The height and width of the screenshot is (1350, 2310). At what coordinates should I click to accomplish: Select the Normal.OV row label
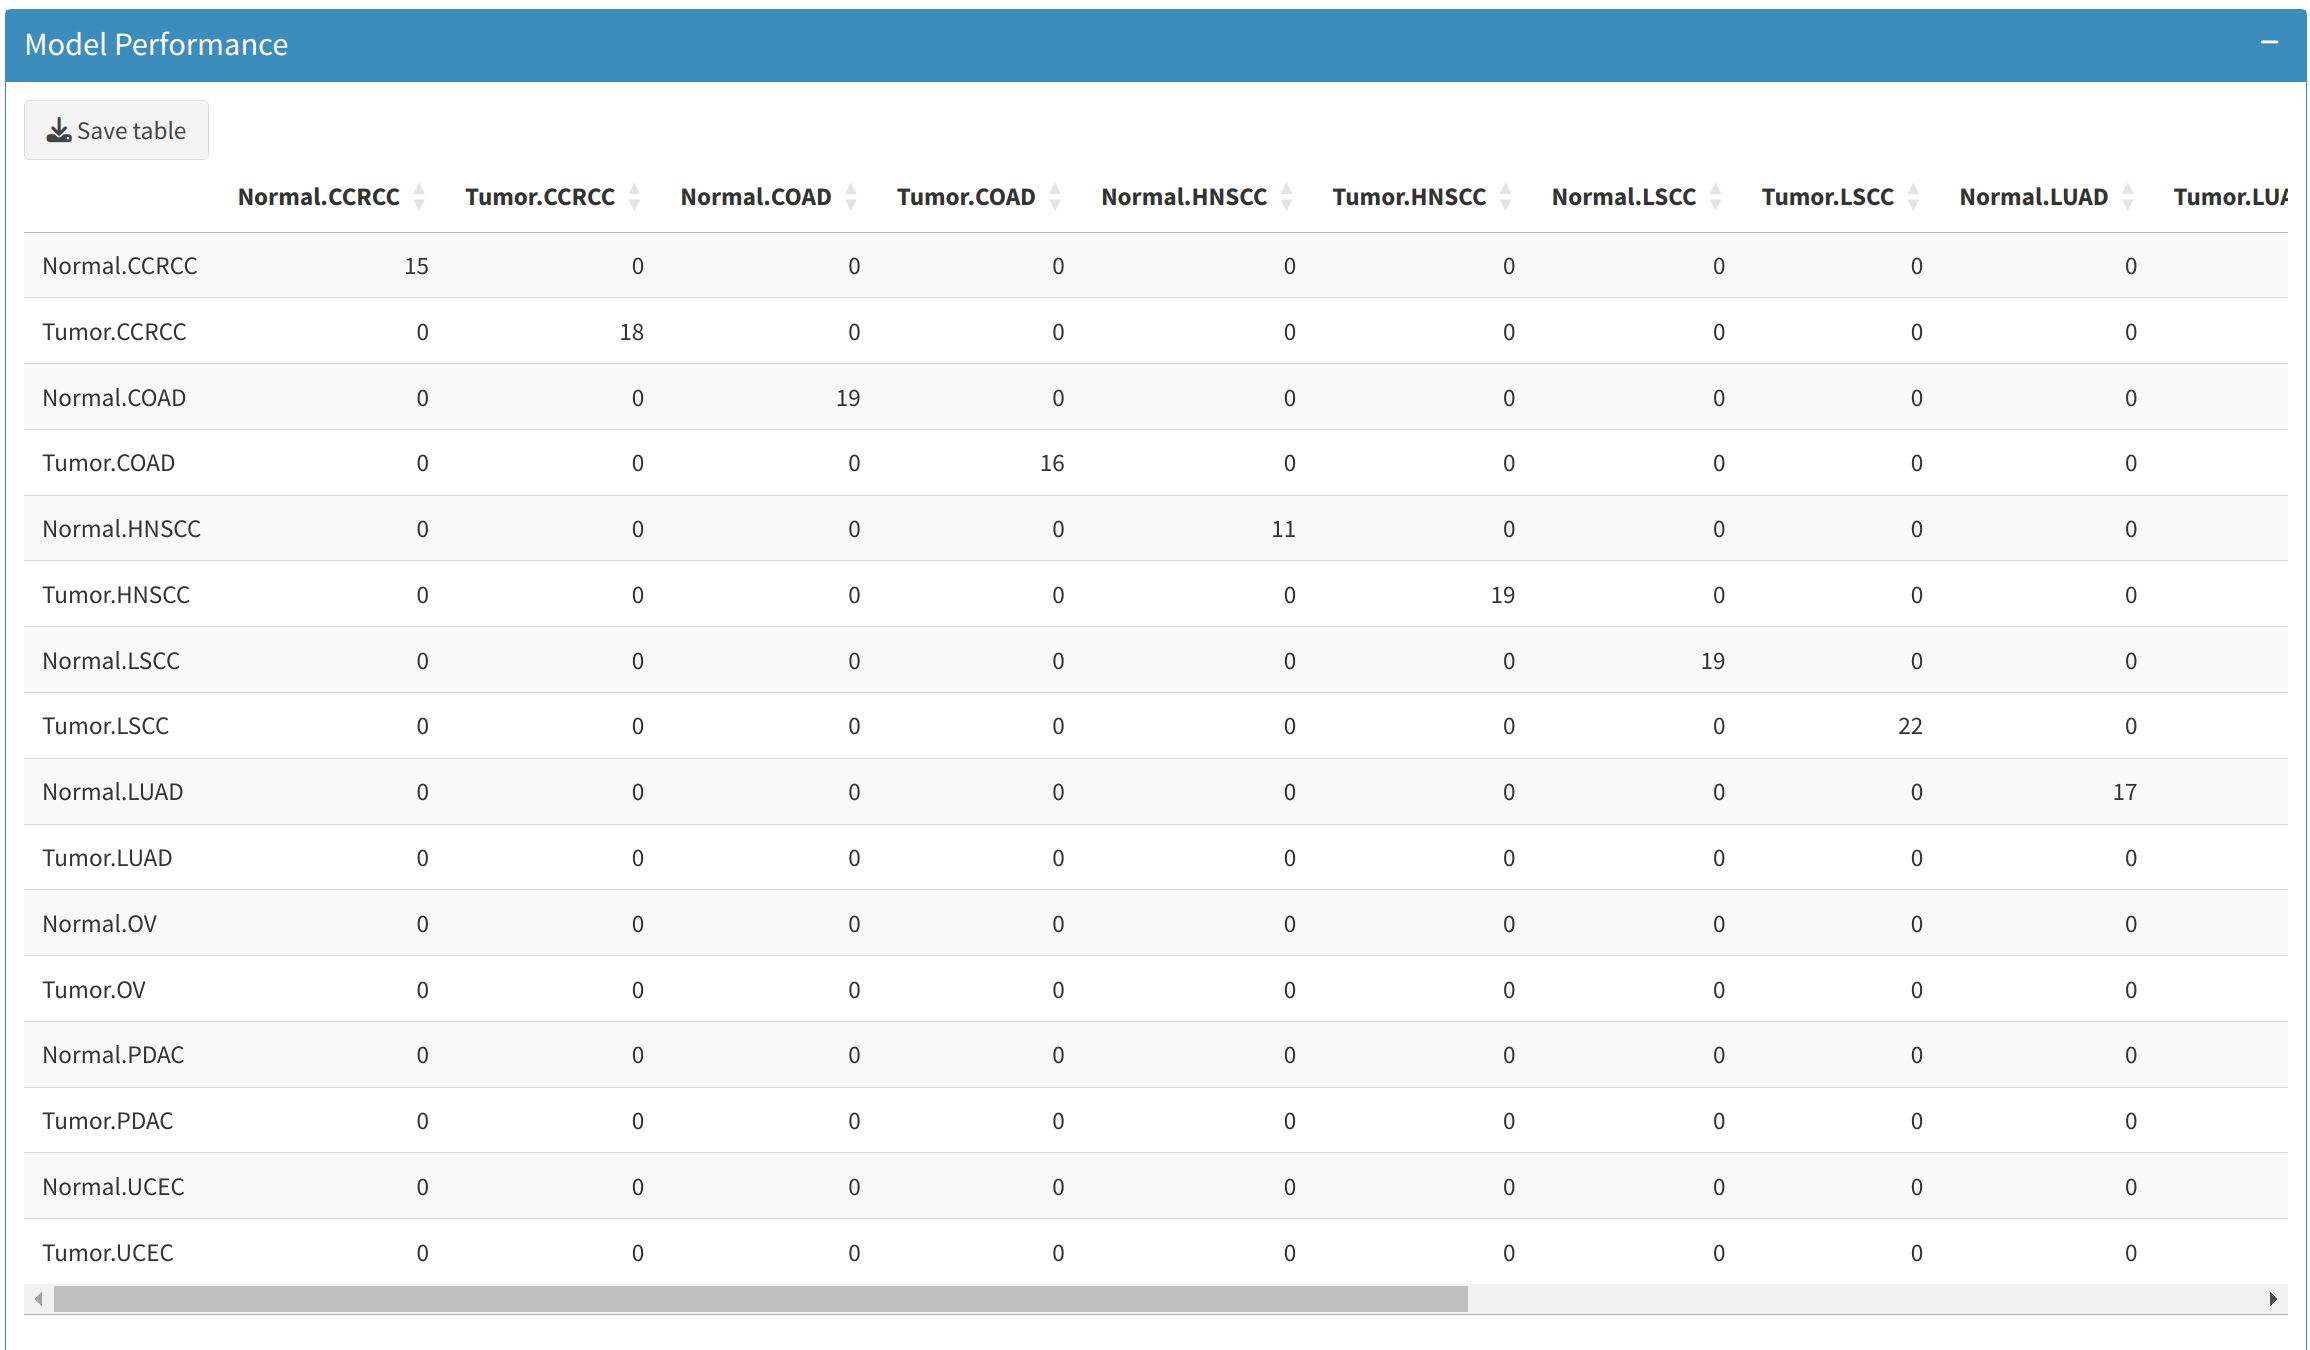99,924
